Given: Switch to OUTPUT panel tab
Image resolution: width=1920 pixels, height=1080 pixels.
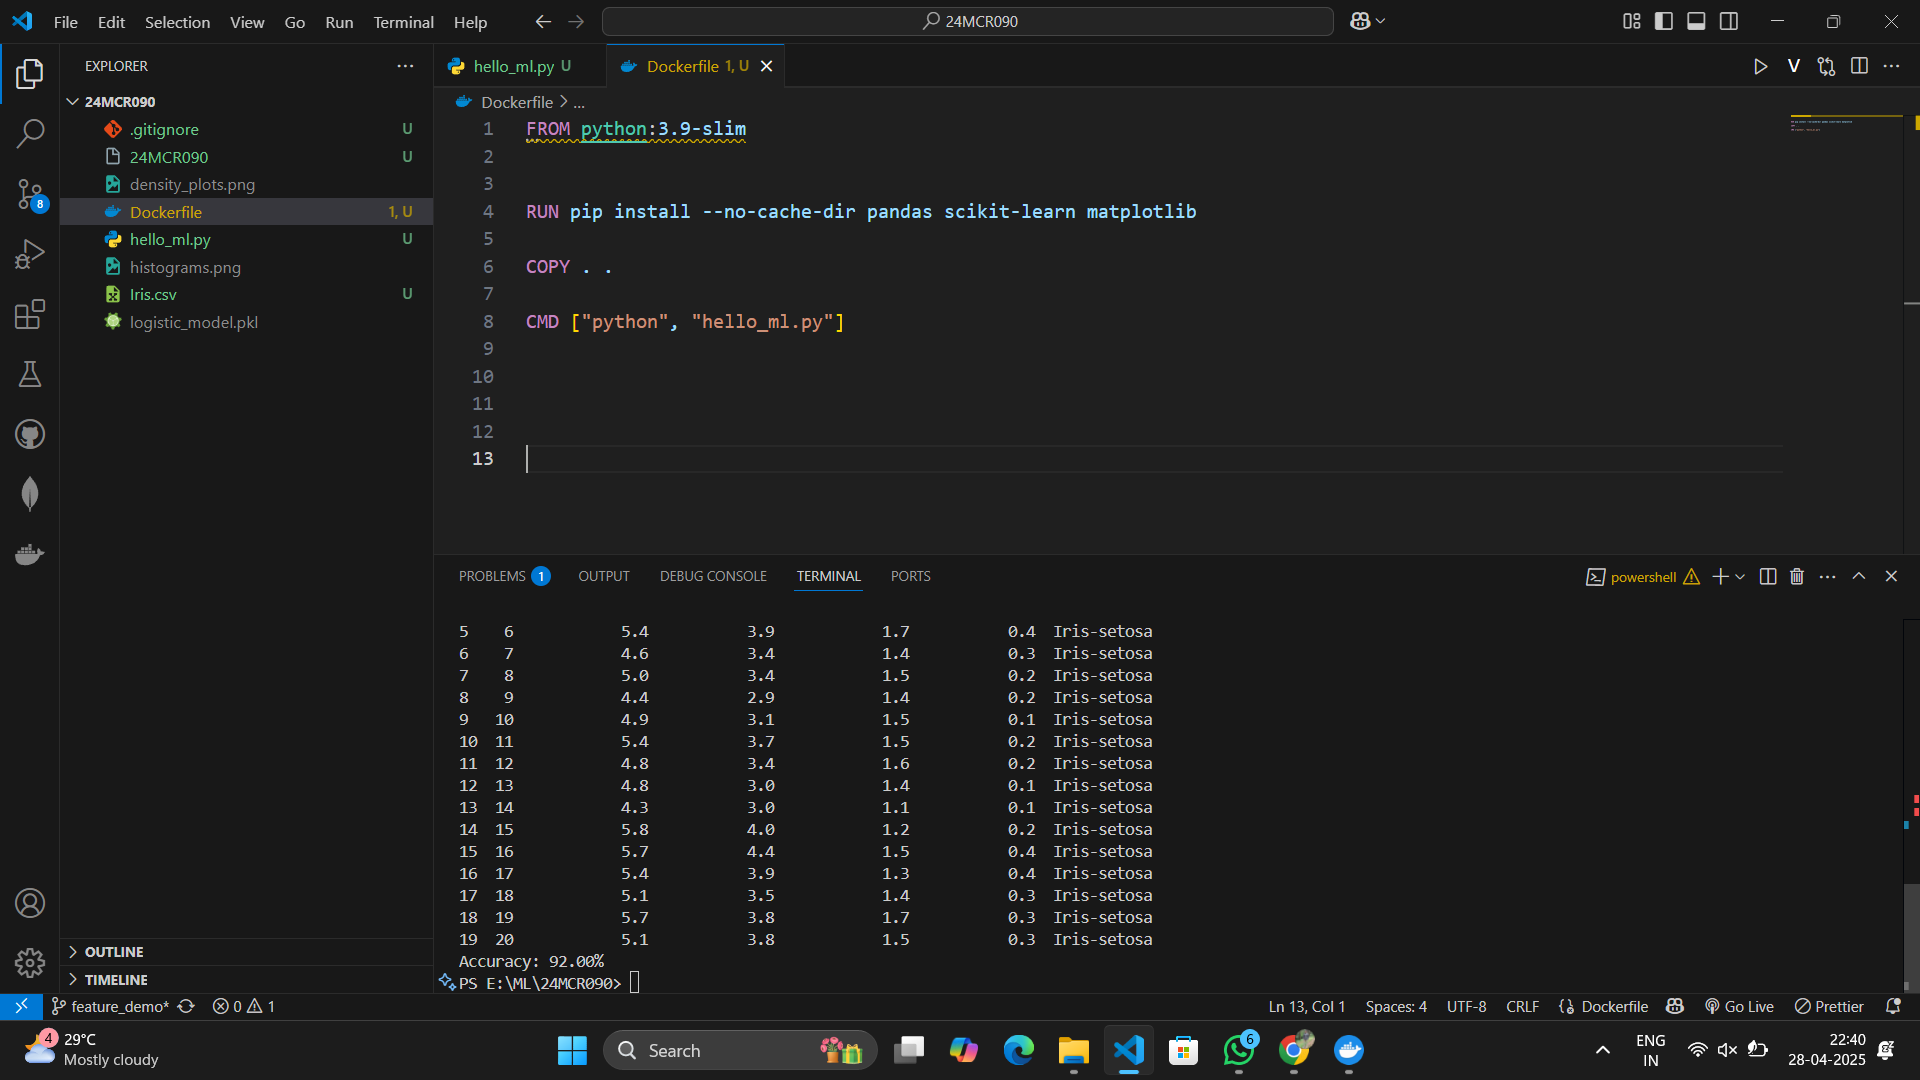Looking at the screenshot, I should [604, 576].
